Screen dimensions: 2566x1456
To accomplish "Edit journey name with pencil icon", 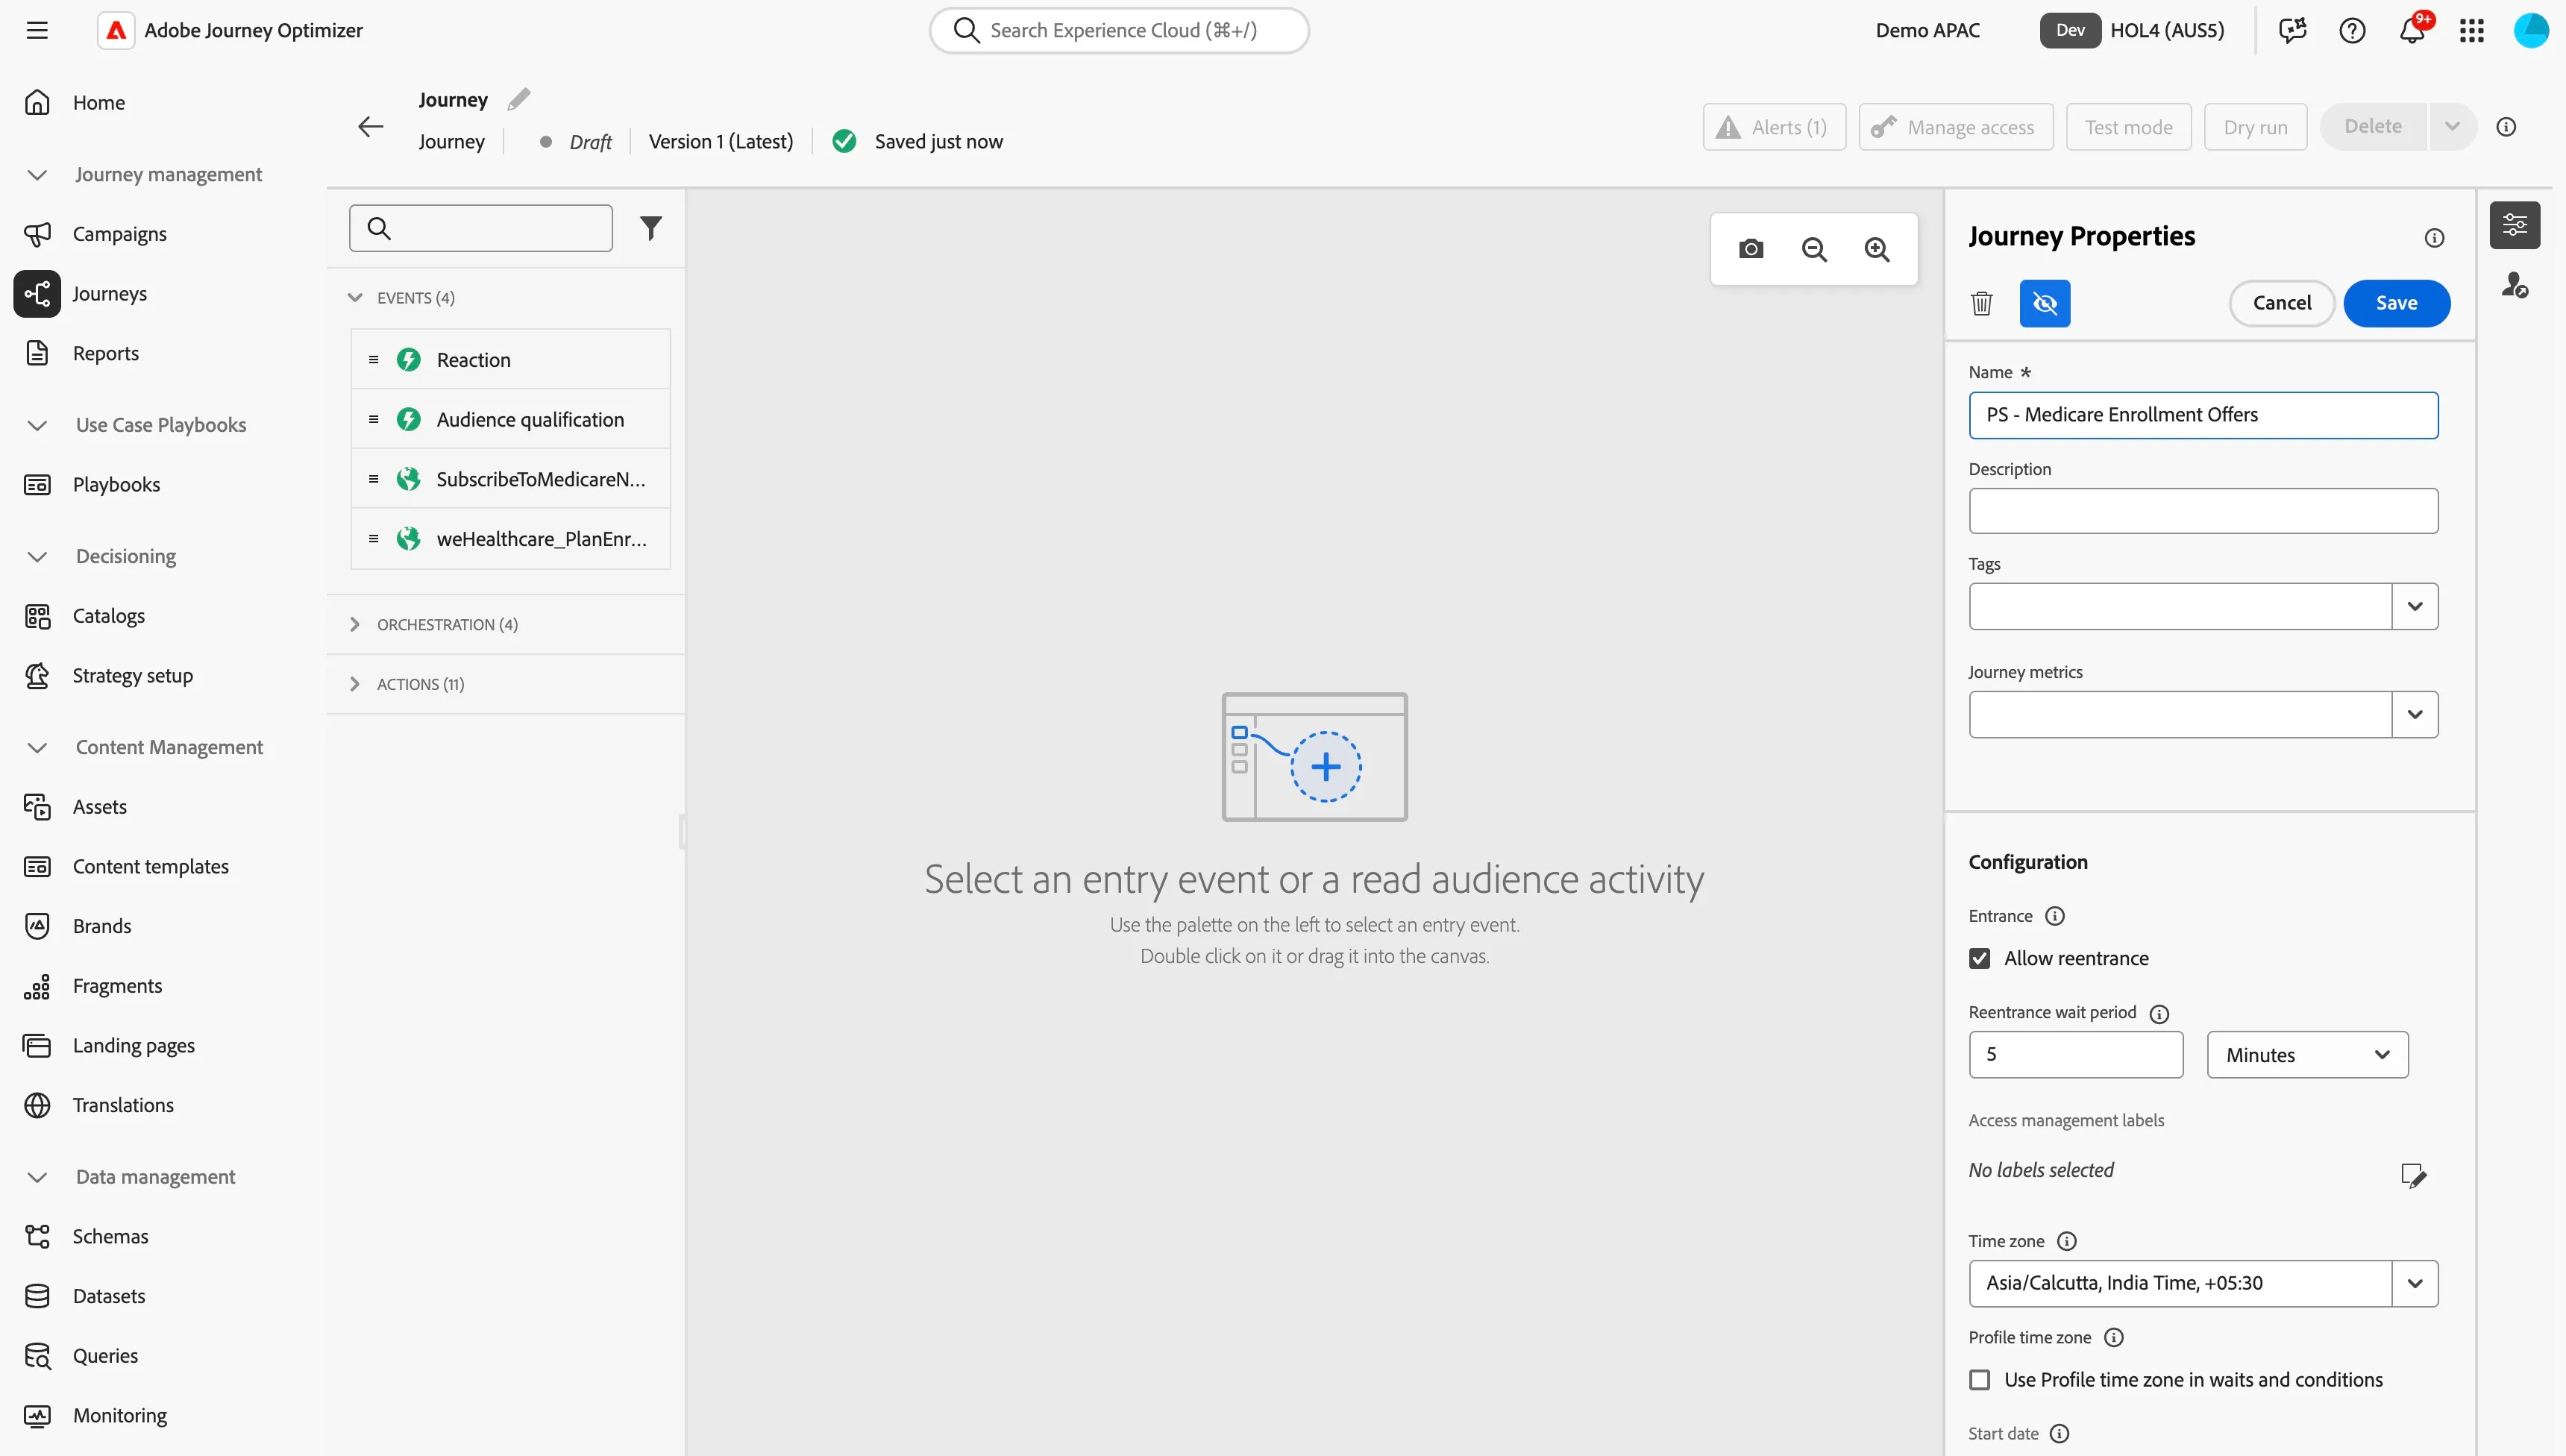I will point(519,99).
